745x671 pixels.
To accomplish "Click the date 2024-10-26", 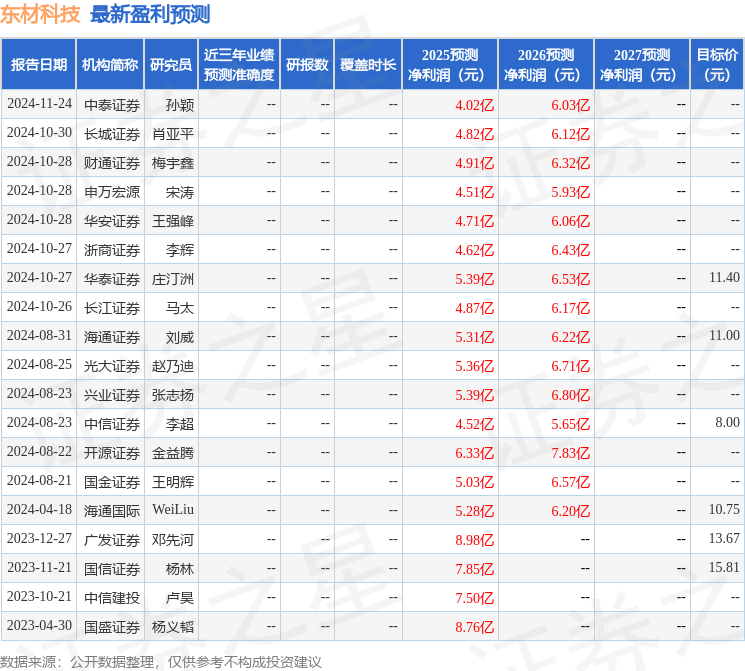I will 39,307.
